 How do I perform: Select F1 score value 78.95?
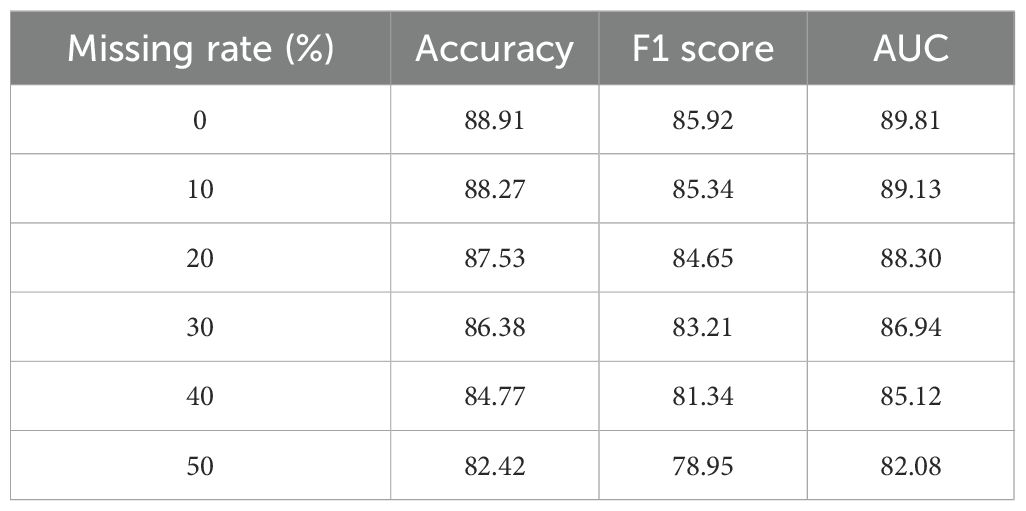pyautogui.click(x=703, y=467)
